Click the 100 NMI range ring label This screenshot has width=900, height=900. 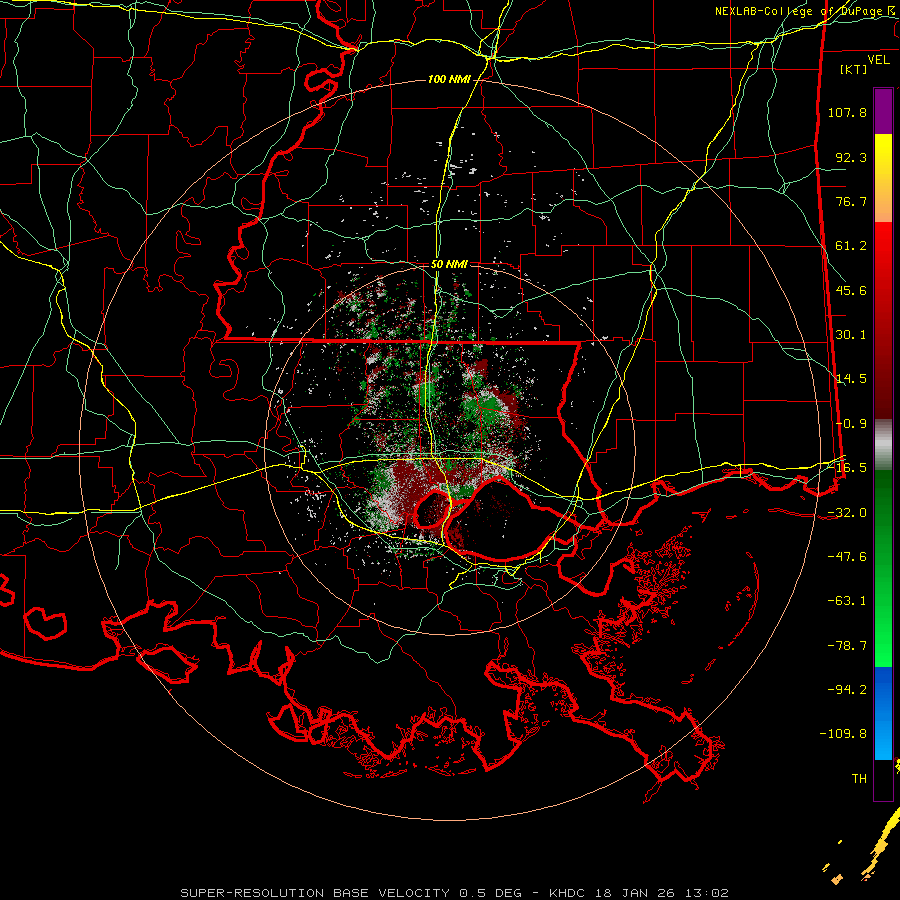tap(449, 79)
